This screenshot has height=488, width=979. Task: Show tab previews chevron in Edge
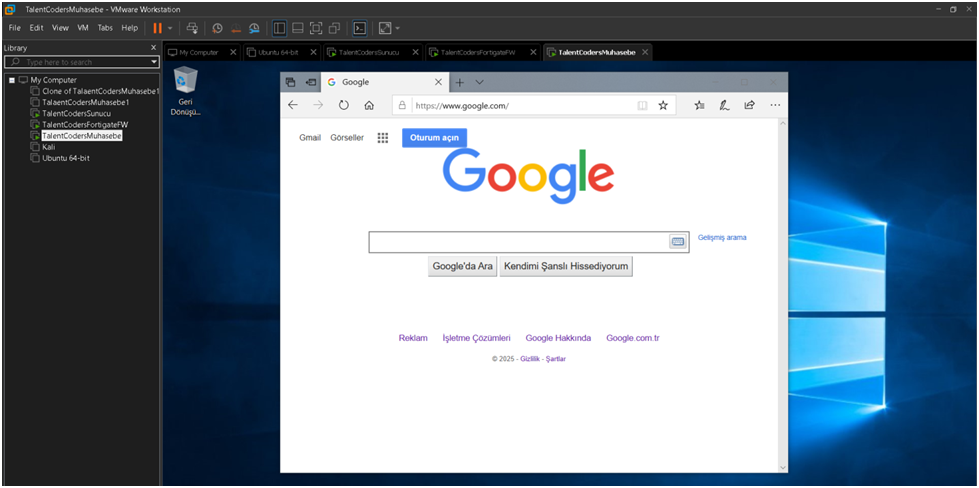point(480,82)
